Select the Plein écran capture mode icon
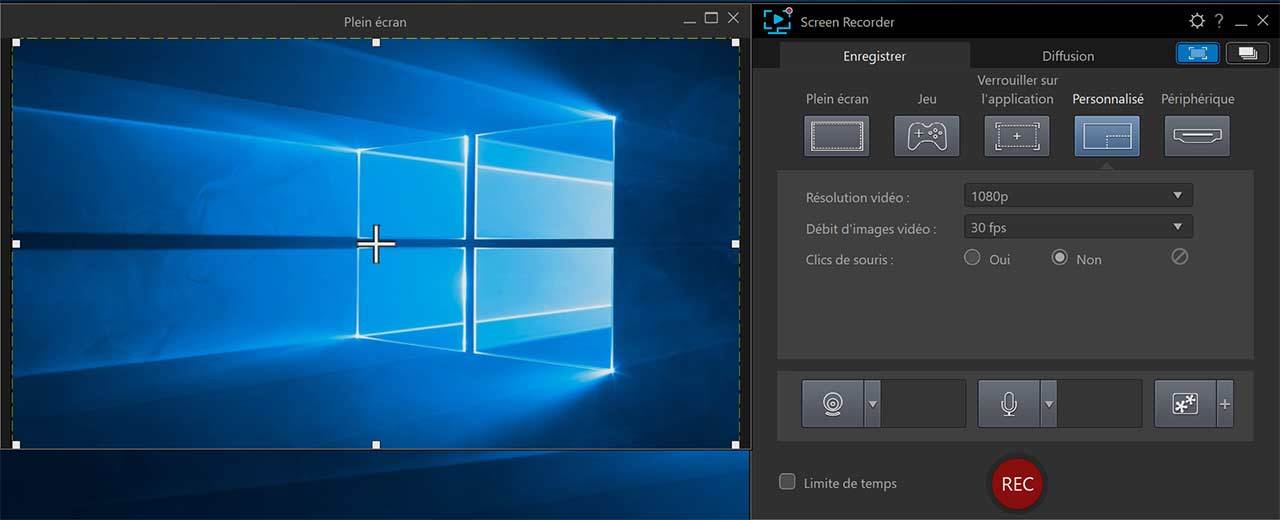1280x520 pixels. pyautogui.click(x=836, y=136)
